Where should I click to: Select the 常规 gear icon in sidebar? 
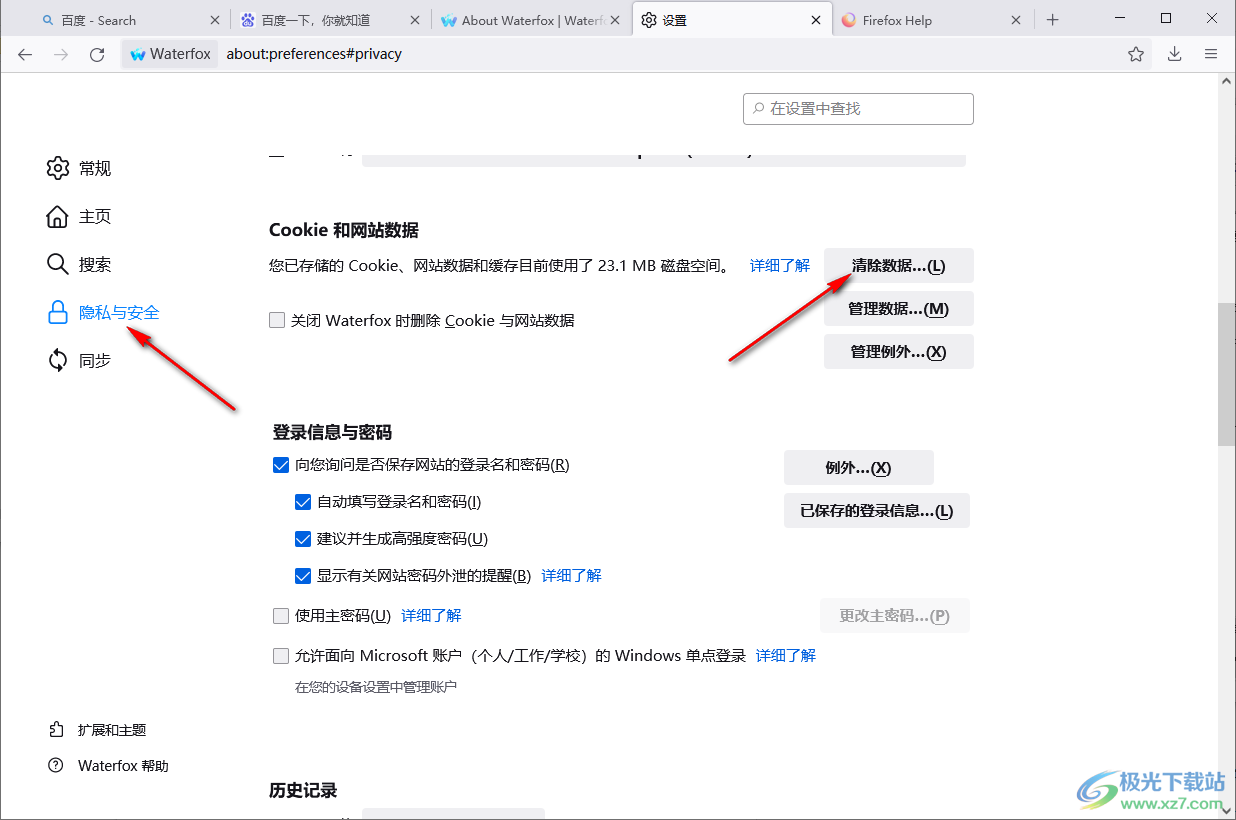click(x=58, y=168)
